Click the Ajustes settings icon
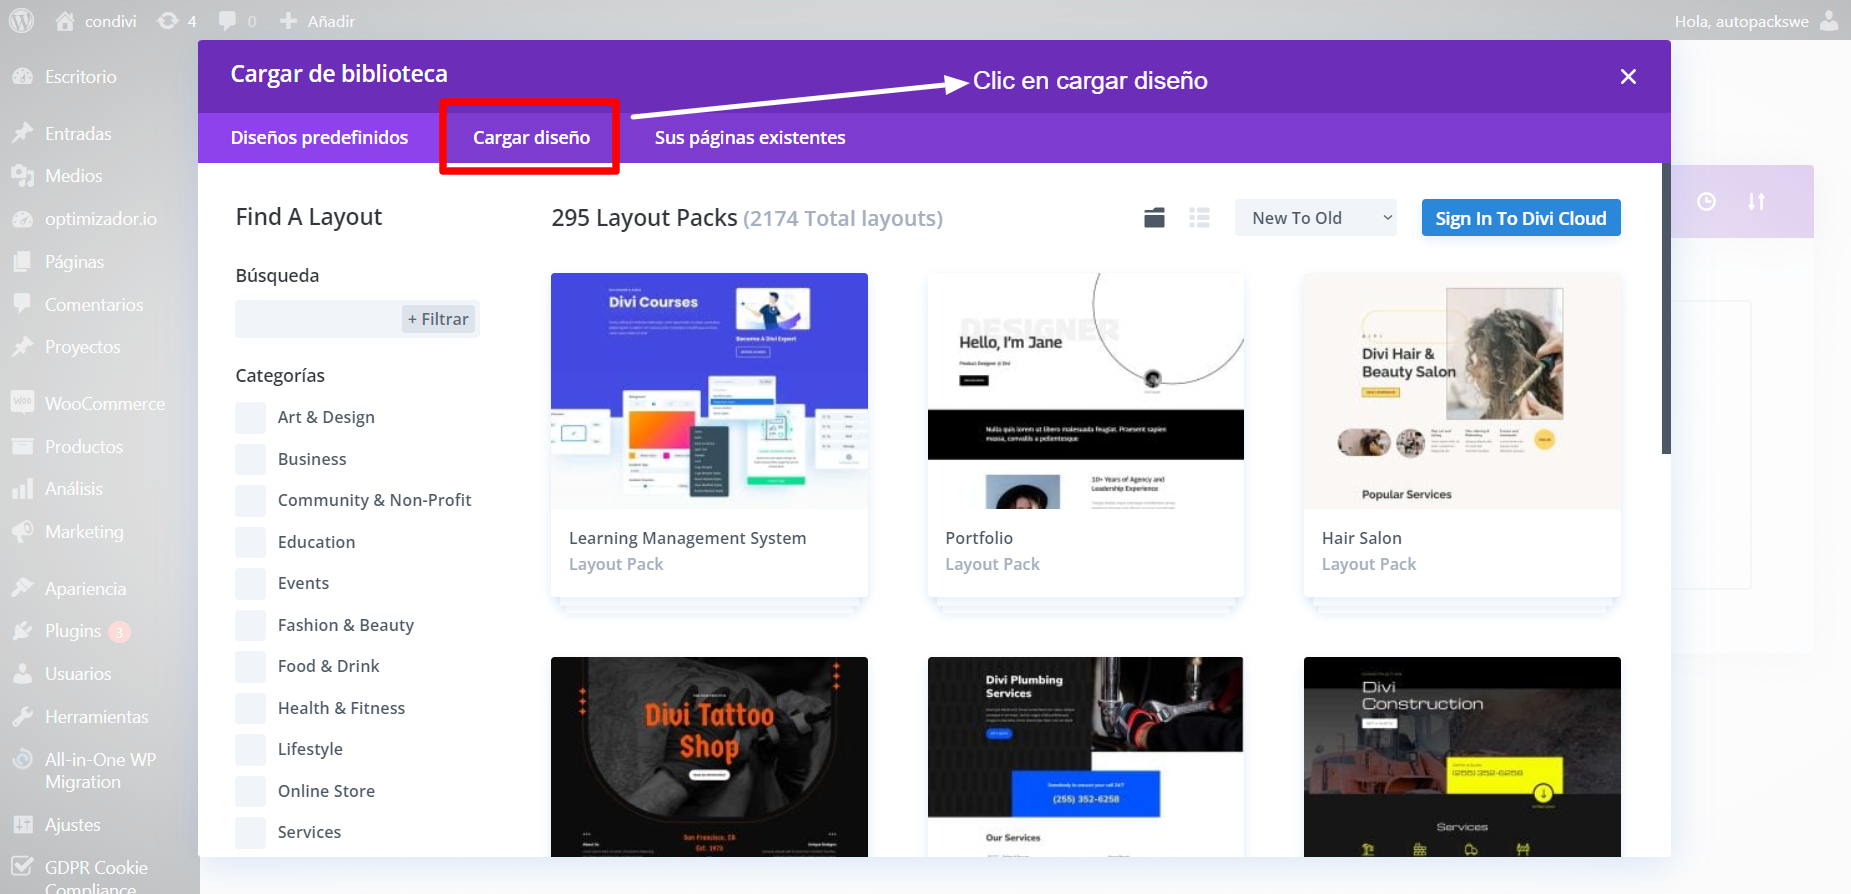Image resolution: width=1851 pixels, height=894 pixels. (x=22, y=825)
